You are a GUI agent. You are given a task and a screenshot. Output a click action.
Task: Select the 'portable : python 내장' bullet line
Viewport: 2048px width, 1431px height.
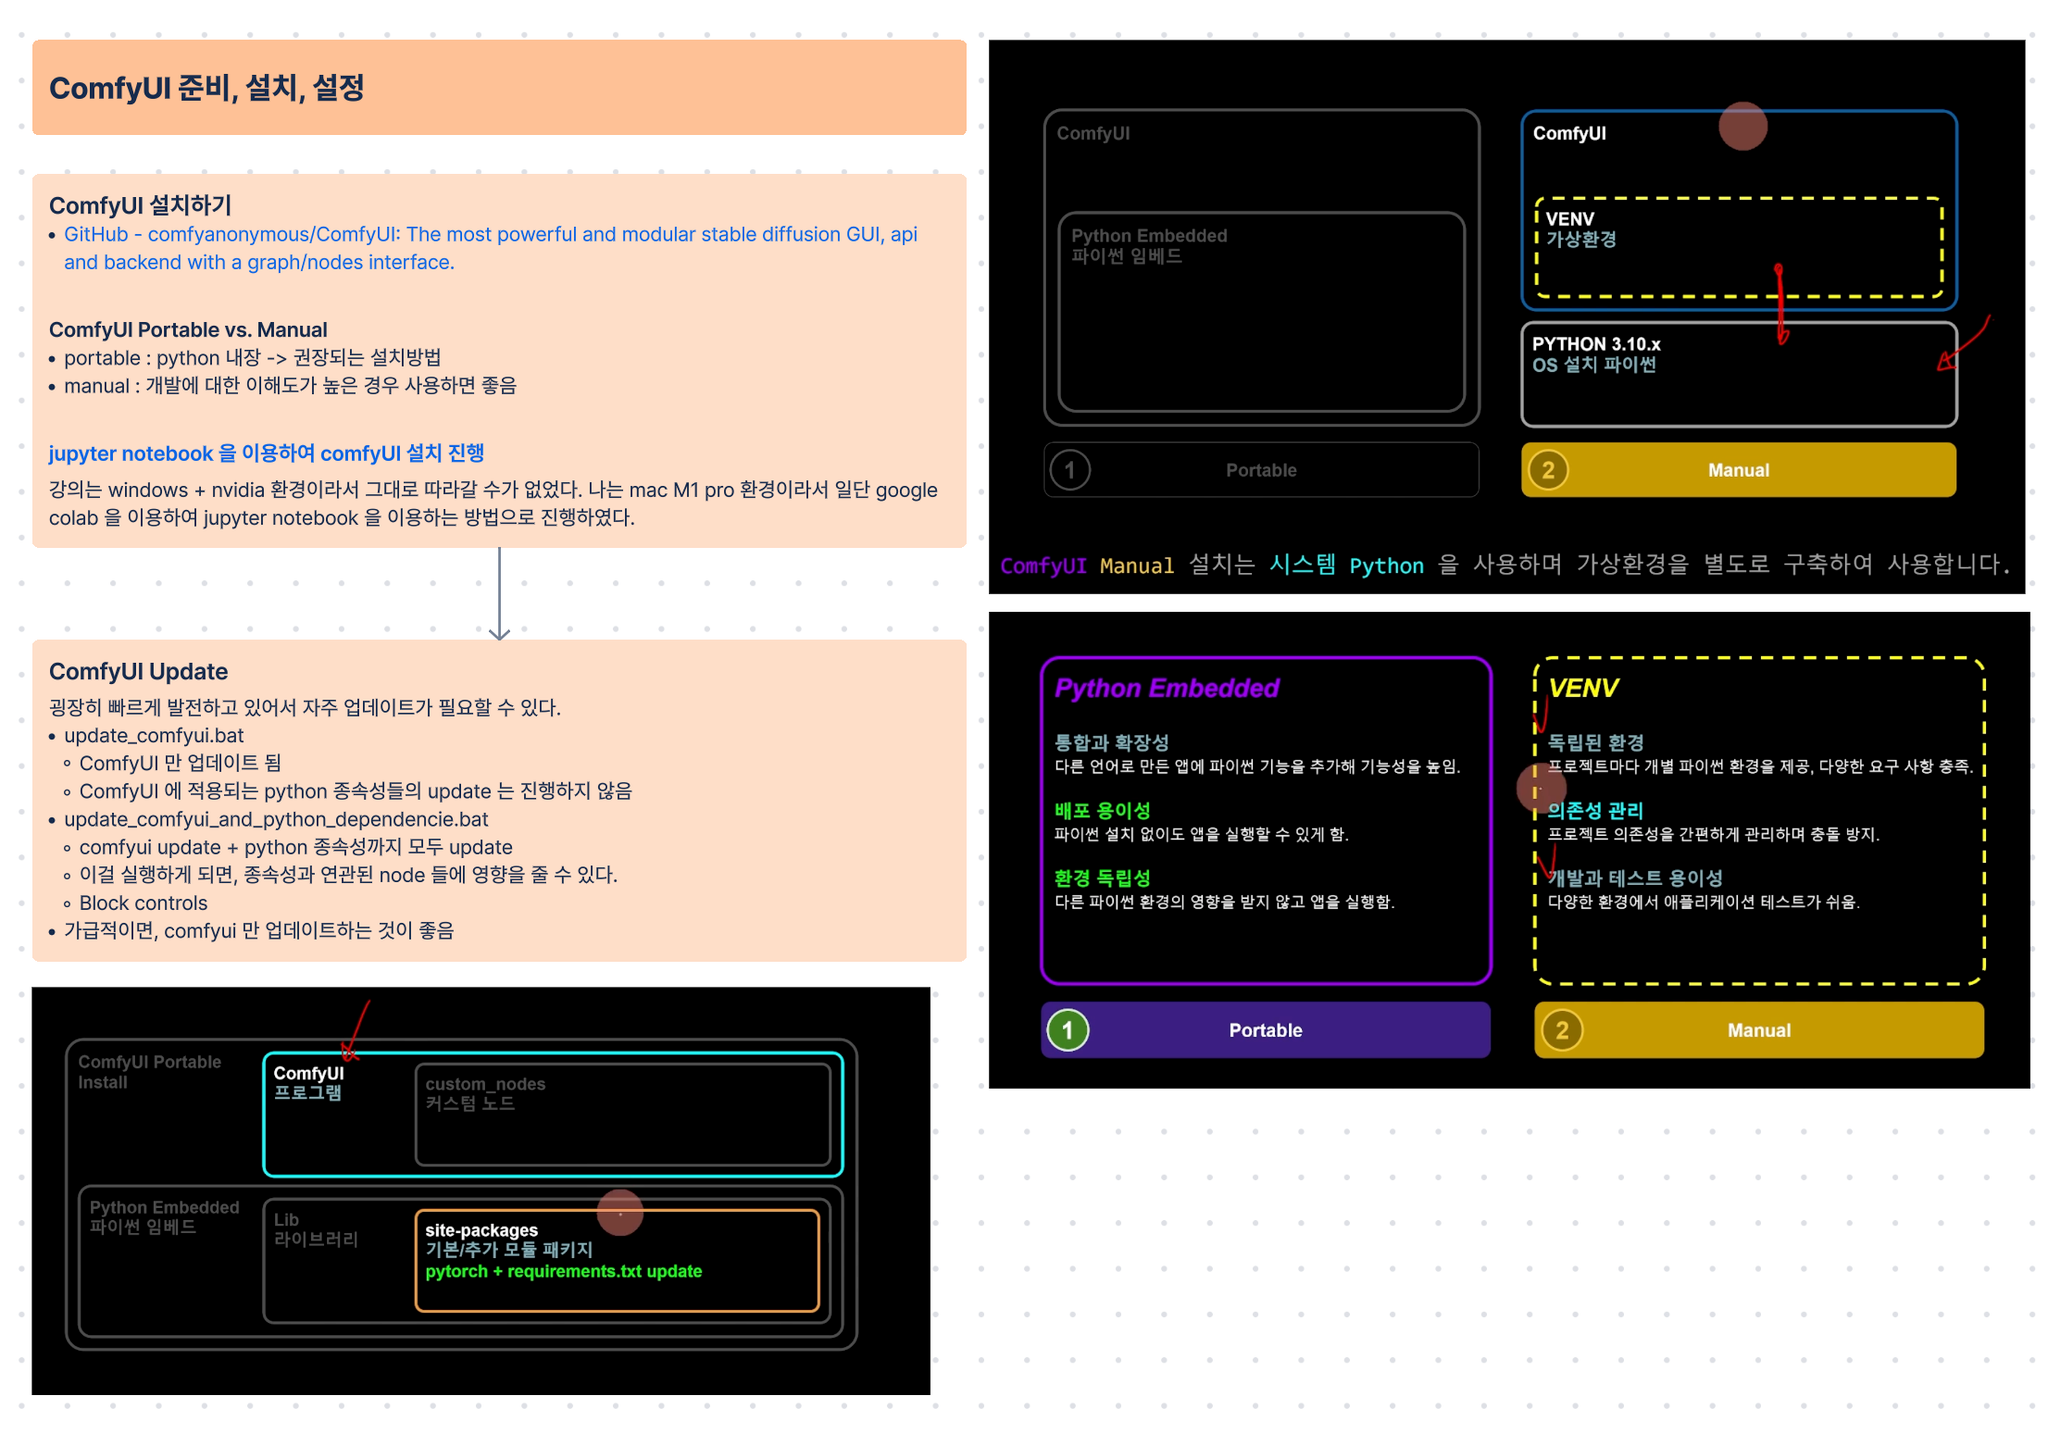click(252, 357)
